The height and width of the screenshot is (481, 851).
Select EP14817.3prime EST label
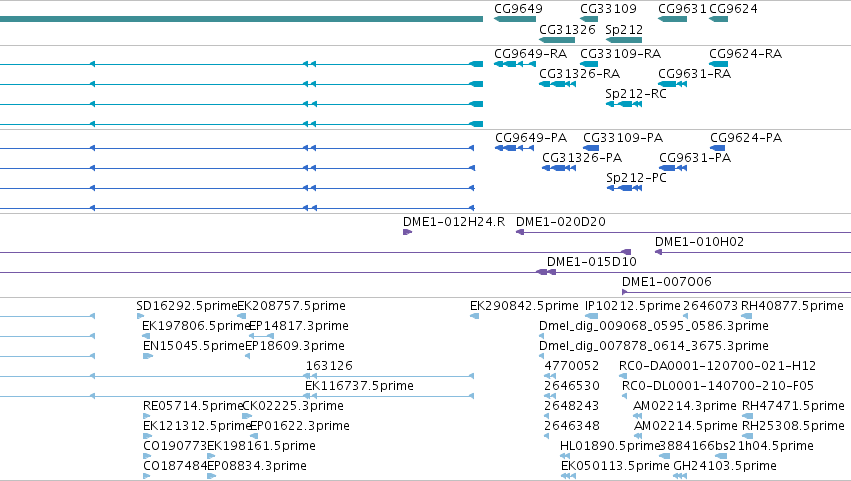299,326
